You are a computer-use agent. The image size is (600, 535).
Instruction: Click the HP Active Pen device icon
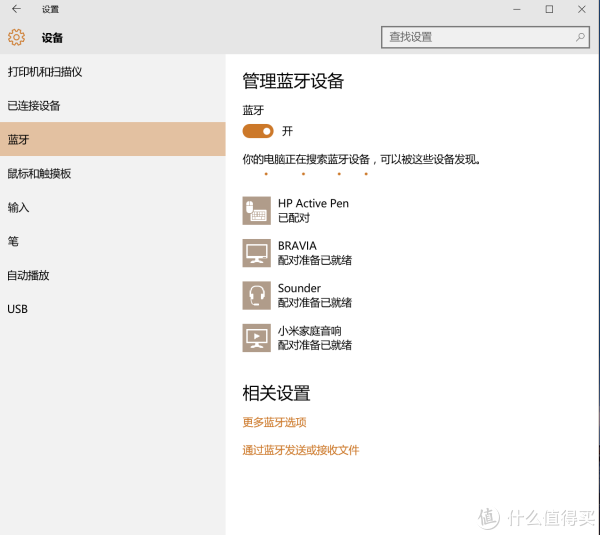pyautogui.click(x=256, y=211)
